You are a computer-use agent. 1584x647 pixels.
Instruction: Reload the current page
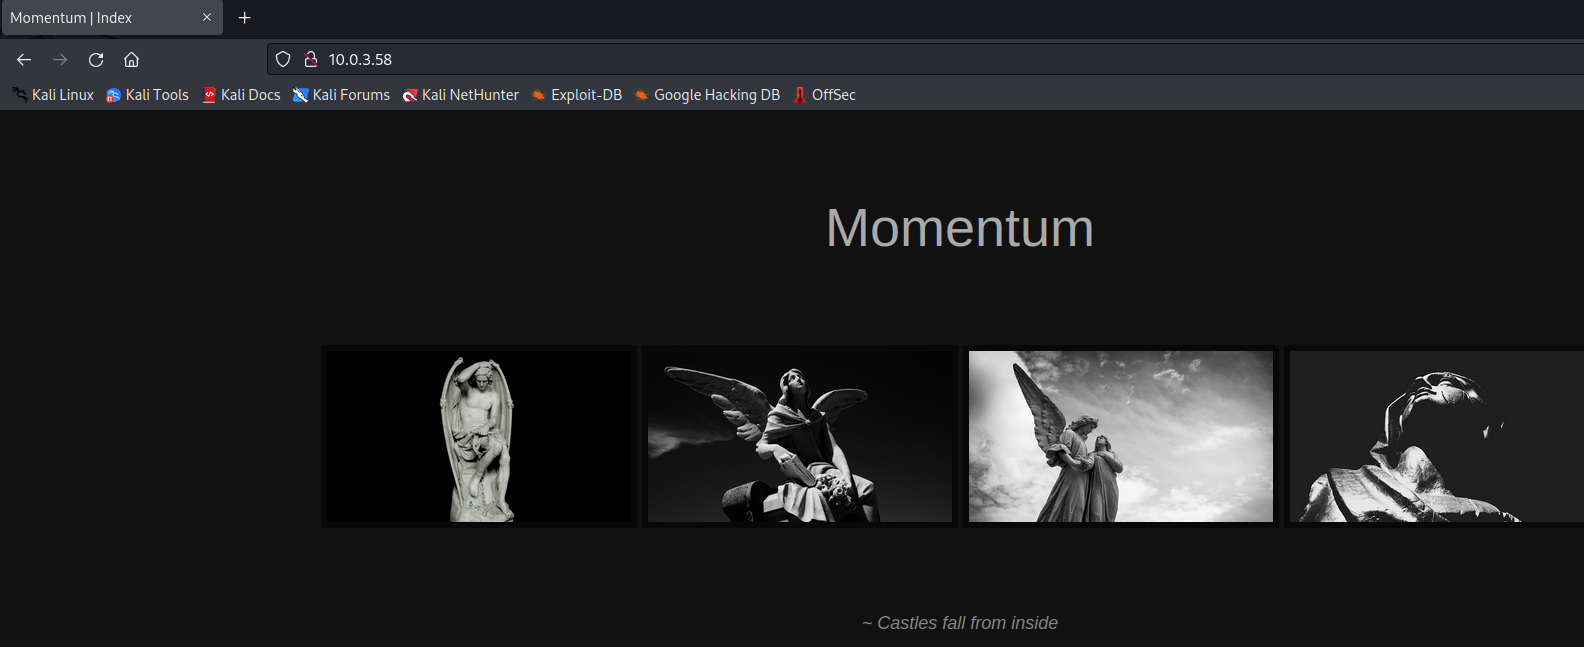[x=96, y=60]
